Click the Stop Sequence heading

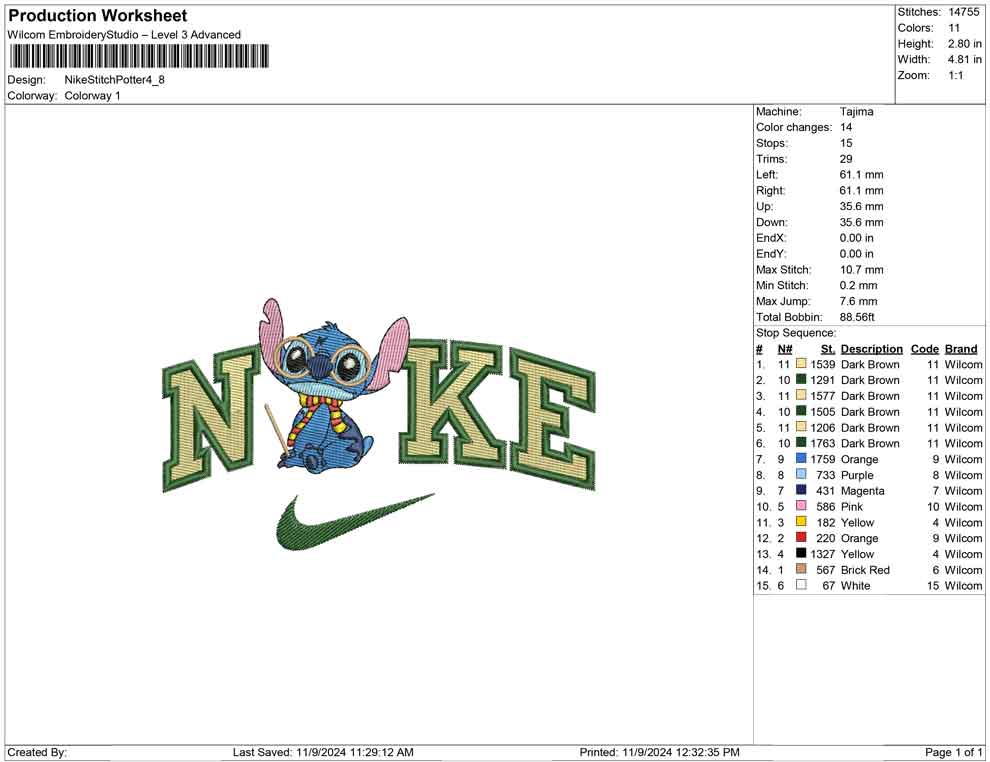coord(796,333)
